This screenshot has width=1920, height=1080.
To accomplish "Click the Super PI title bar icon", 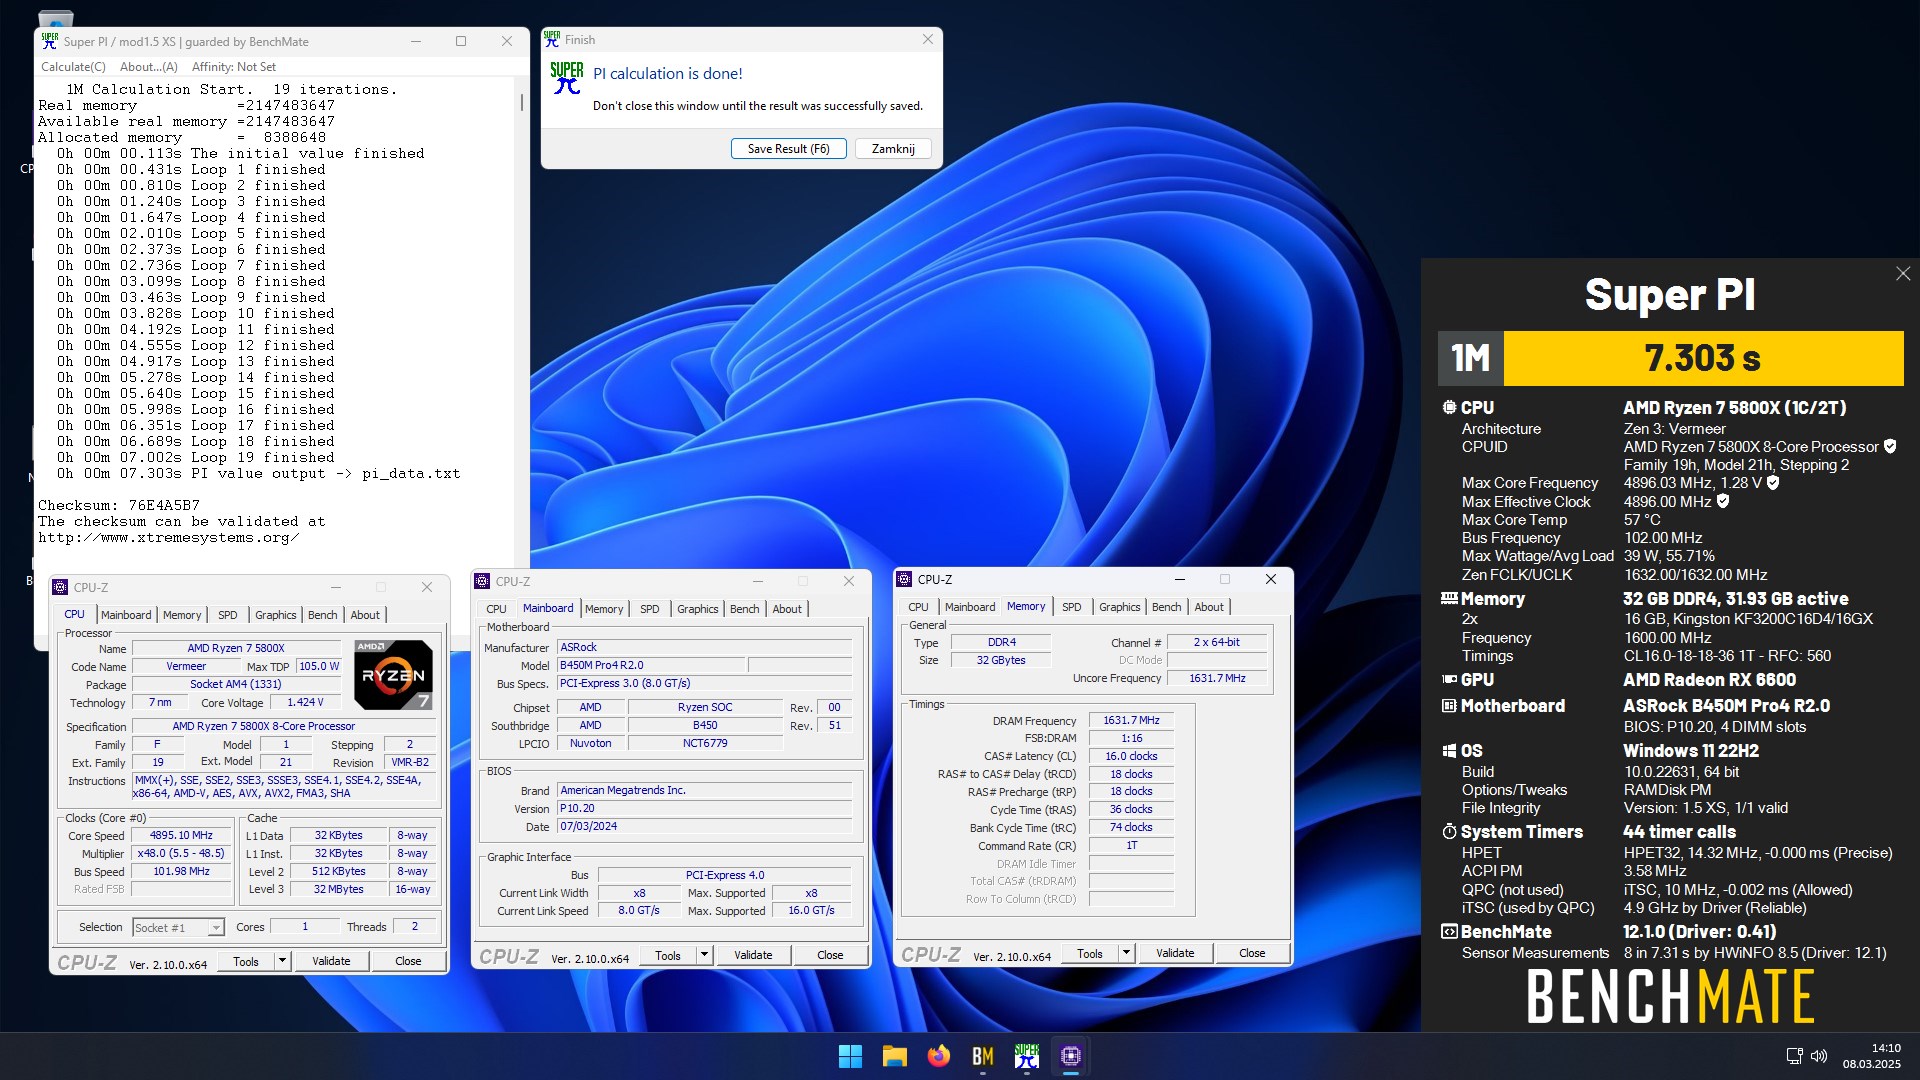I will click(49, 41).
